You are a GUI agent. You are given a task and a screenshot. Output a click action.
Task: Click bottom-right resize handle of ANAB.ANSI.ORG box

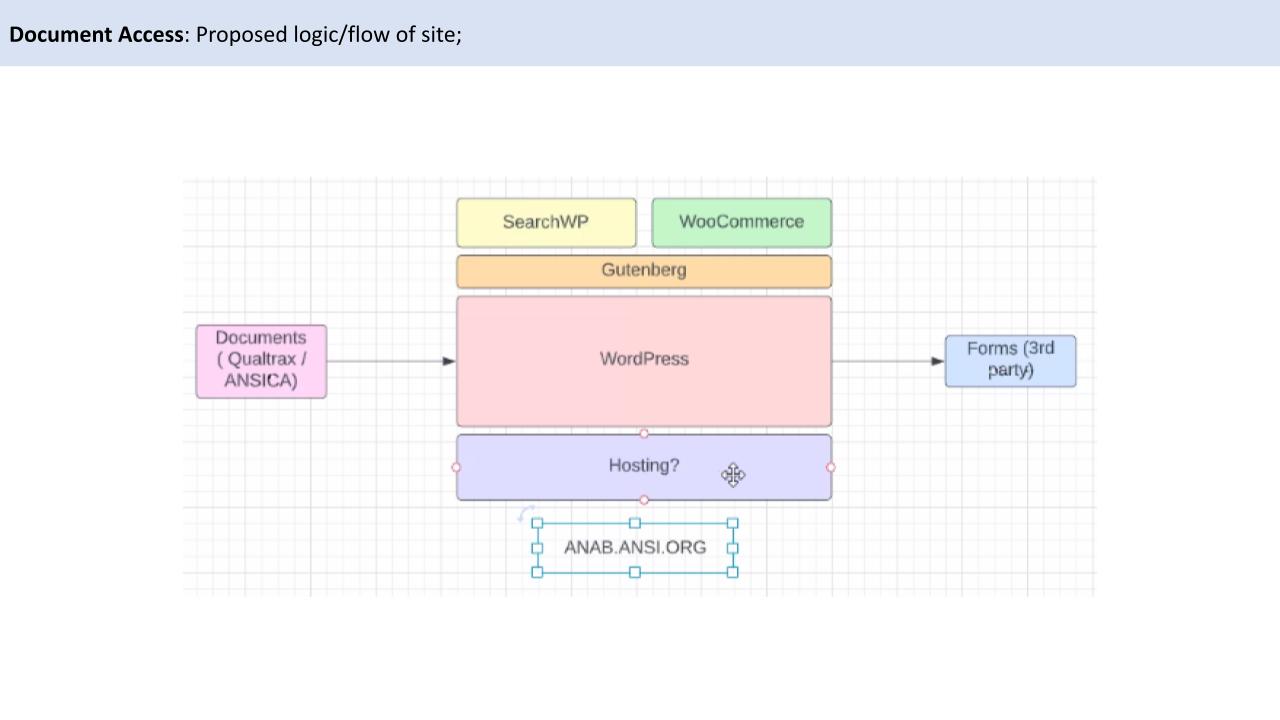click(733, 572)
